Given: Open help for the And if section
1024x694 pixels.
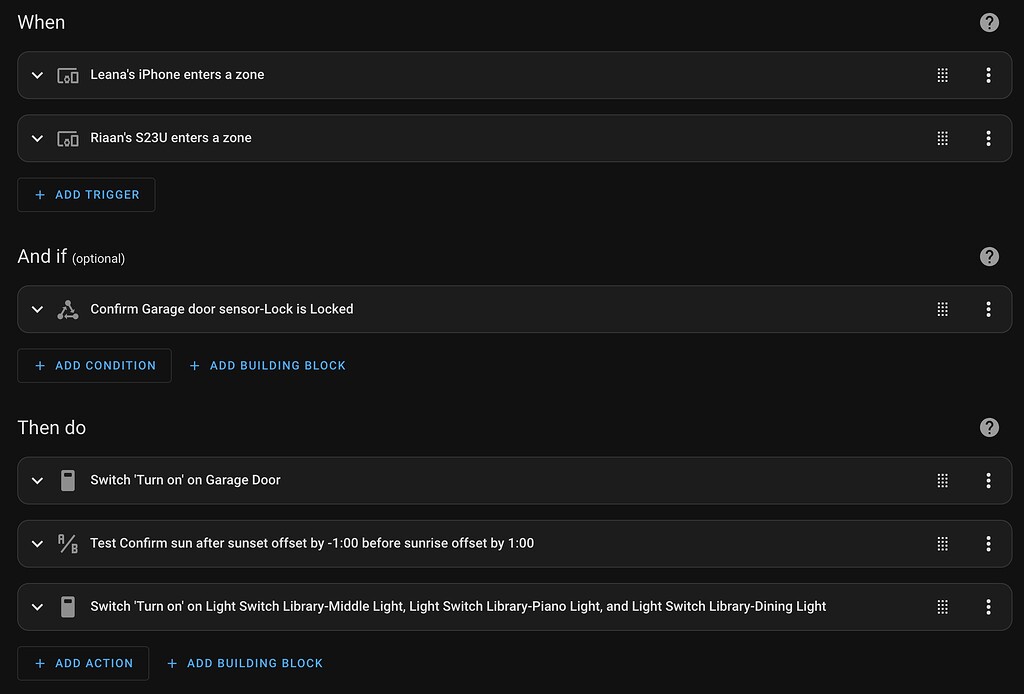Looking at the screenshot, I should [989, 257].
